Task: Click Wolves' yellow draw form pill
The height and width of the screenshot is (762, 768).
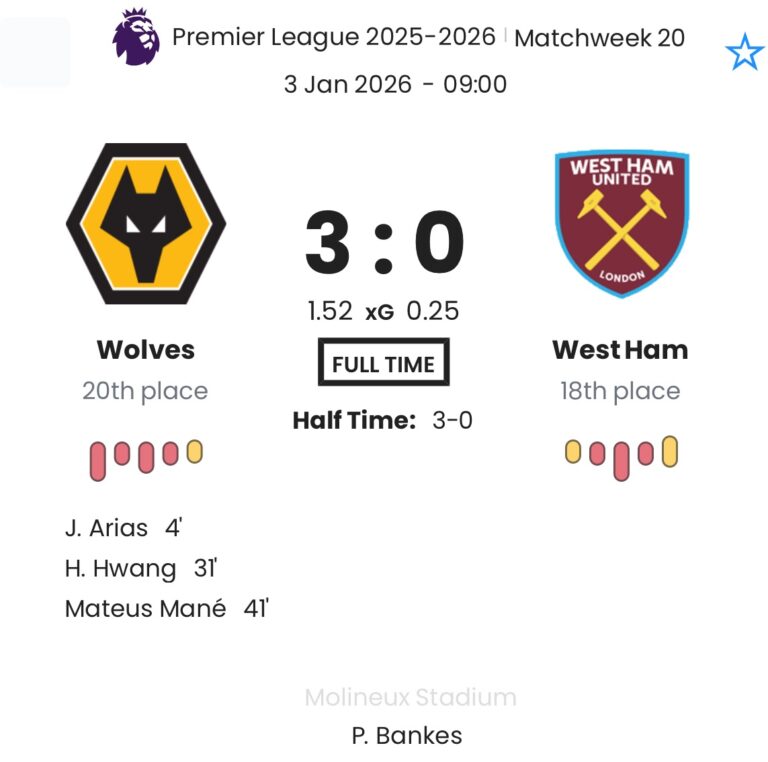Action: click(x=194, y=452)
